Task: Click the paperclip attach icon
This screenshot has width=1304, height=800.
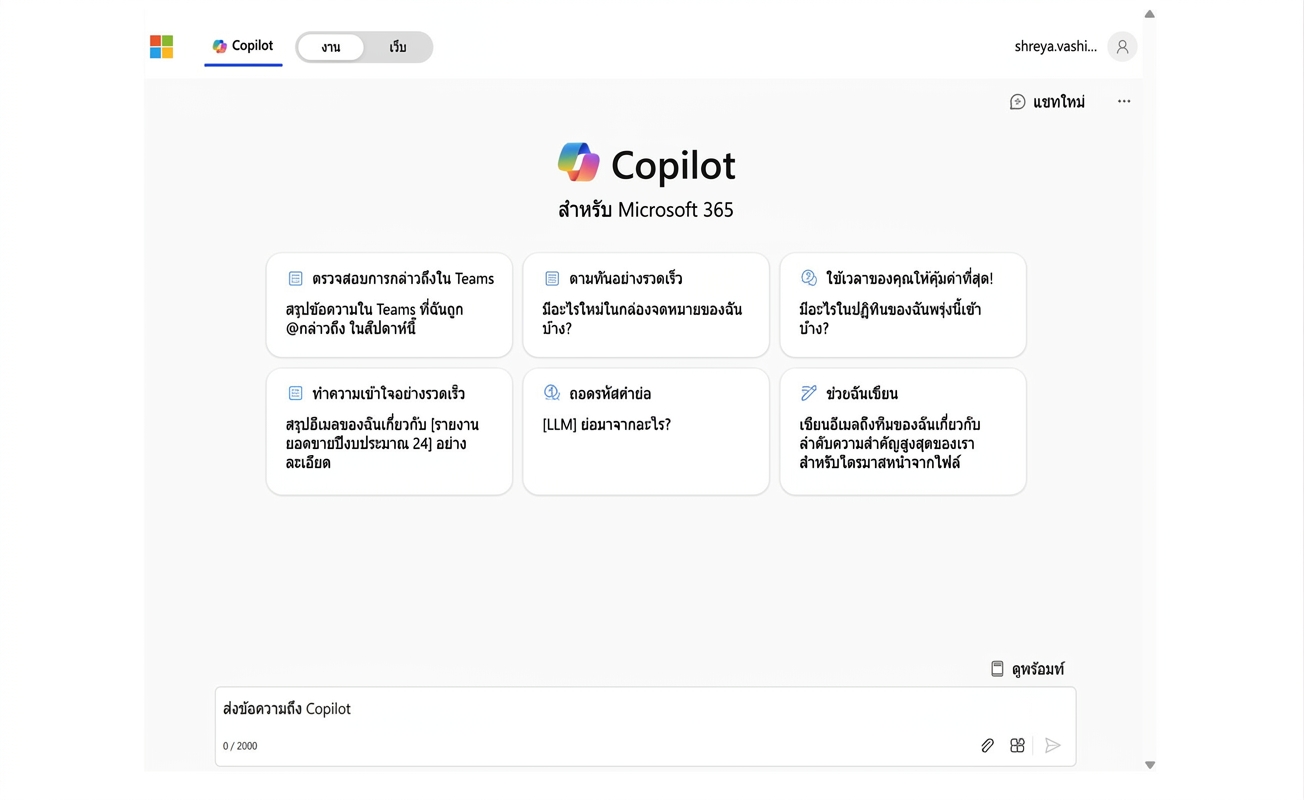Action: tap(987, 745)
